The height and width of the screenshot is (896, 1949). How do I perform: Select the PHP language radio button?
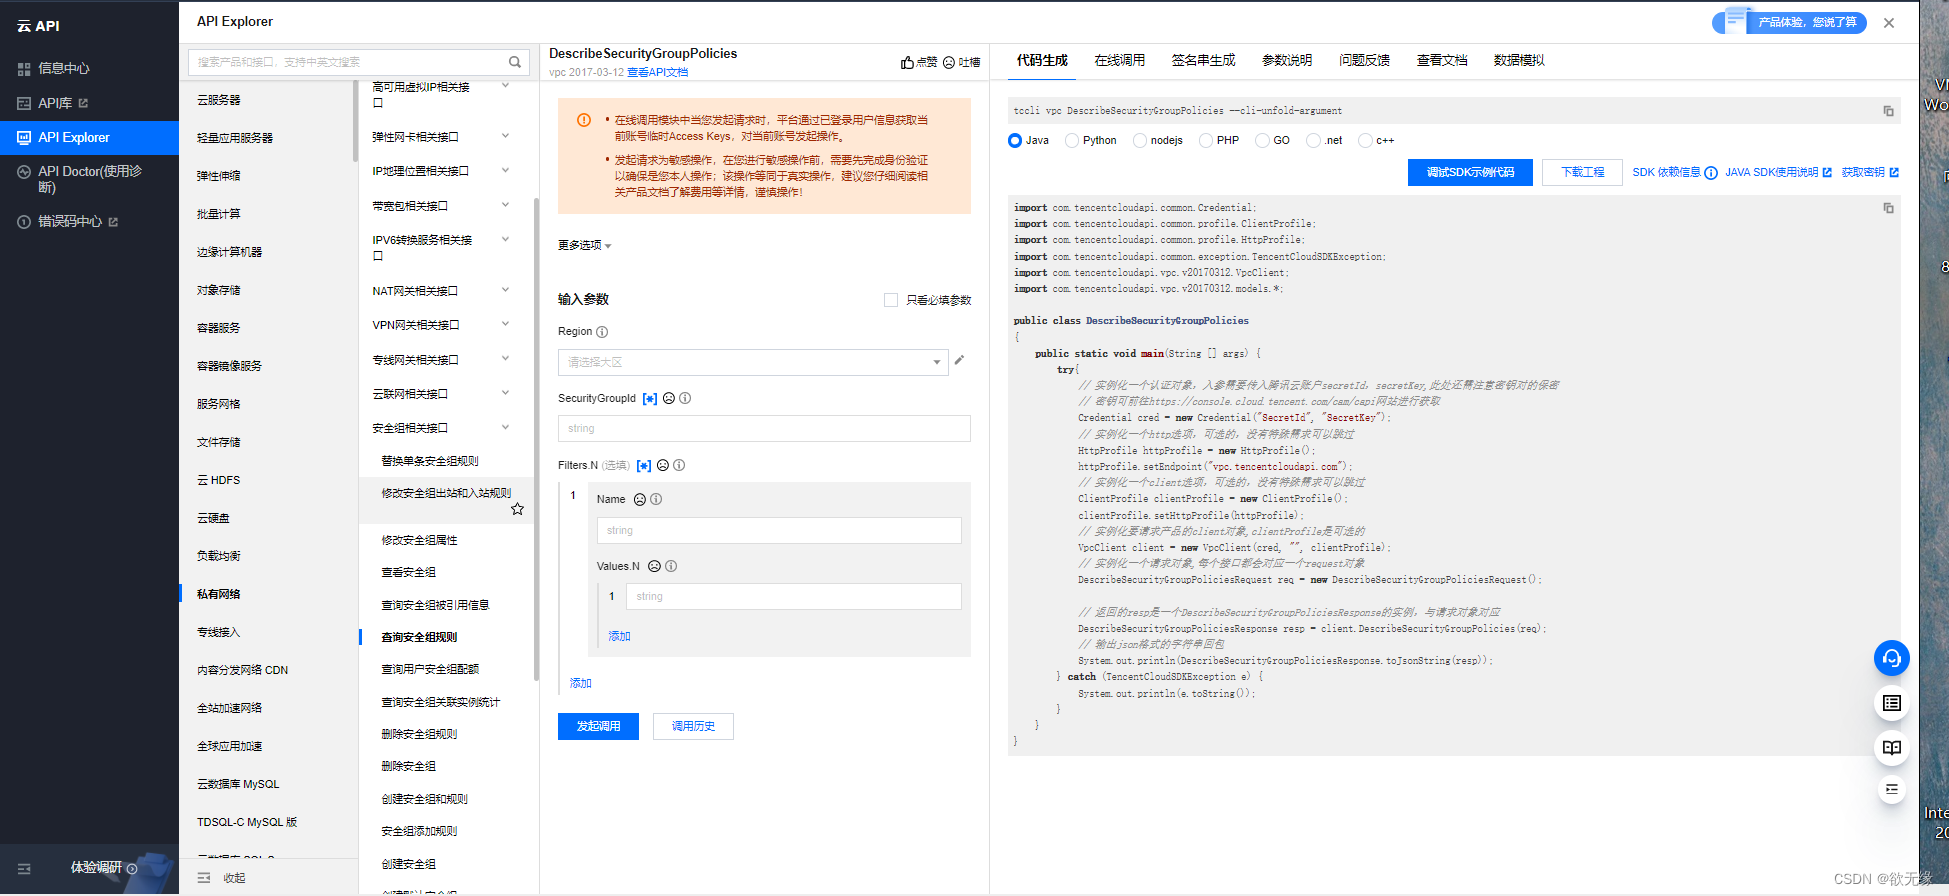pos(1206,141)
